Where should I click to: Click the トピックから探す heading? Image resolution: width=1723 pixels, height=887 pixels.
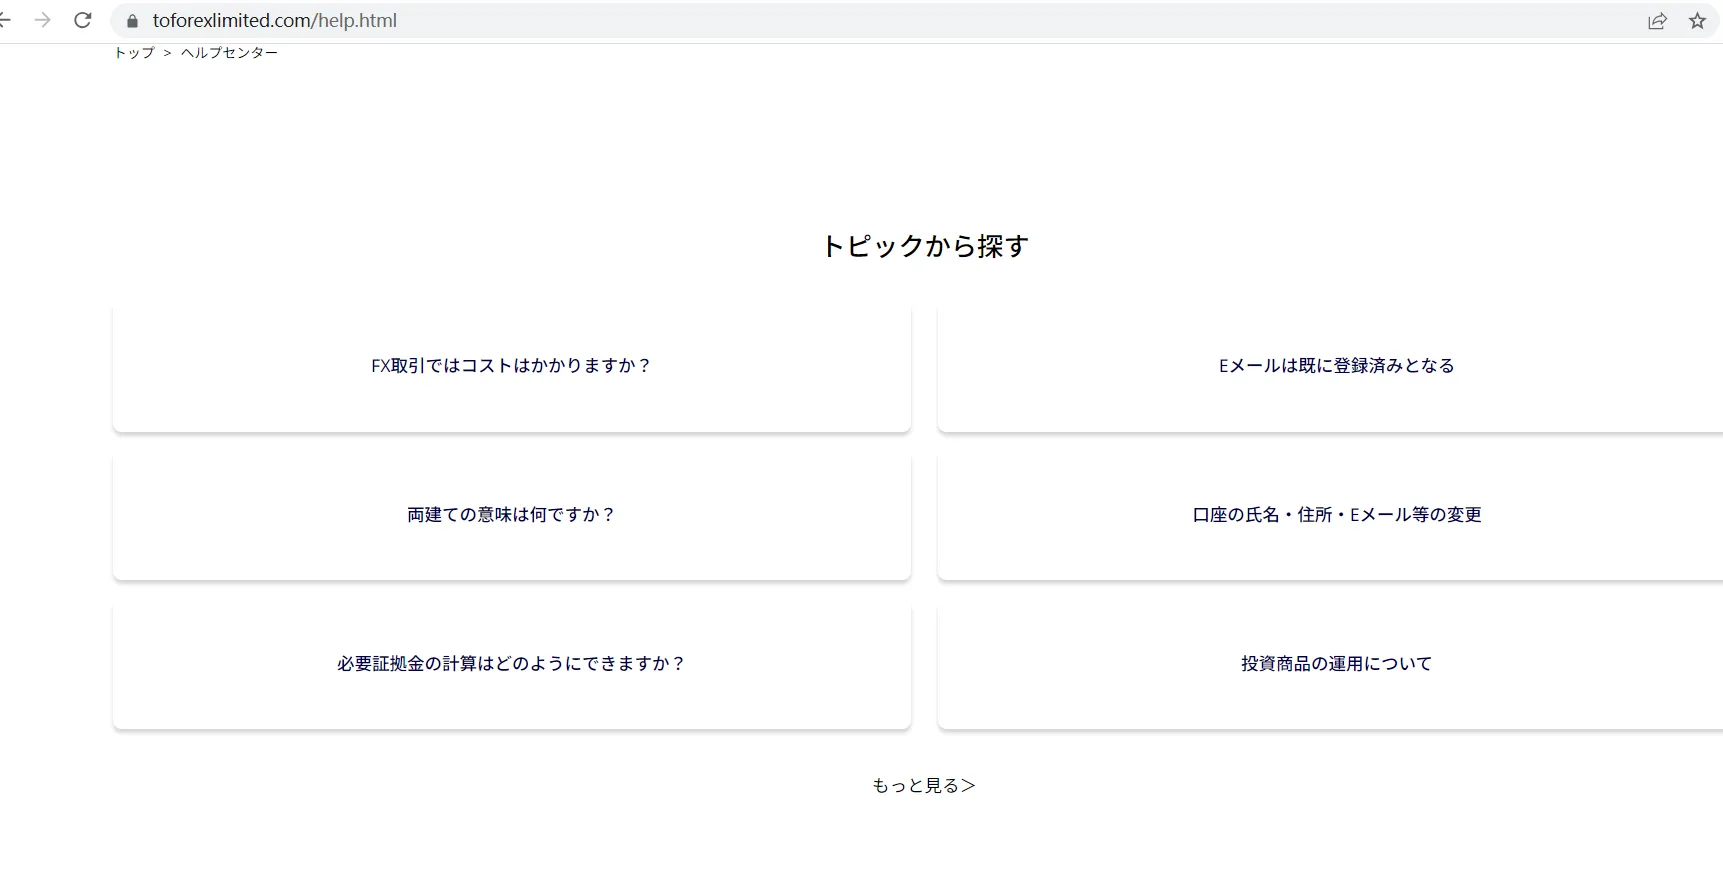[x=924, y=246]
